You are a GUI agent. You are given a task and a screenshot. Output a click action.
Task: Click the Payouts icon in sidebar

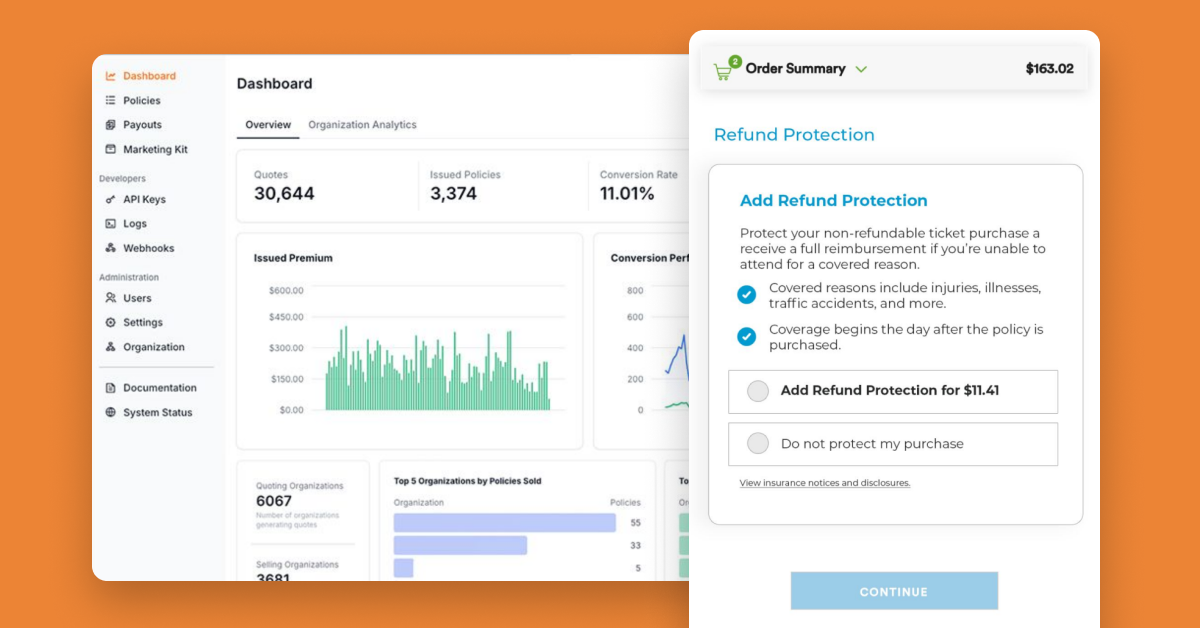point(110,124)
